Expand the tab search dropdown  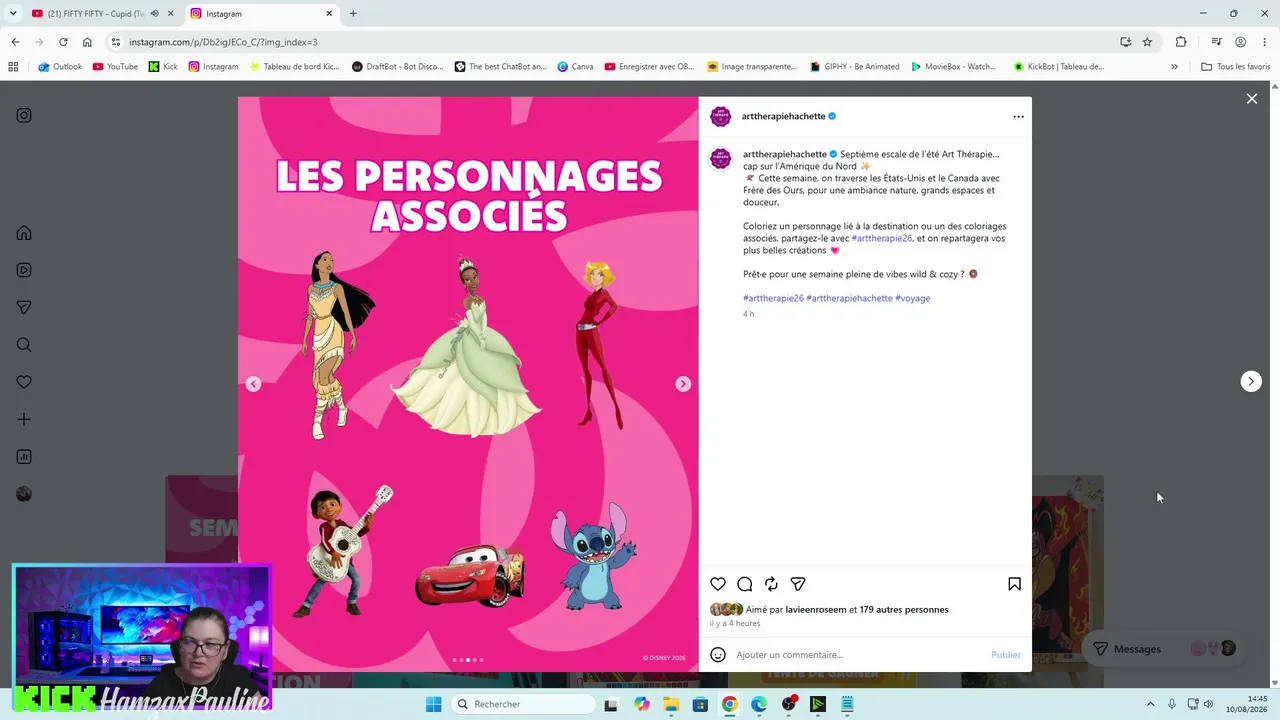[x=13, y=14]
